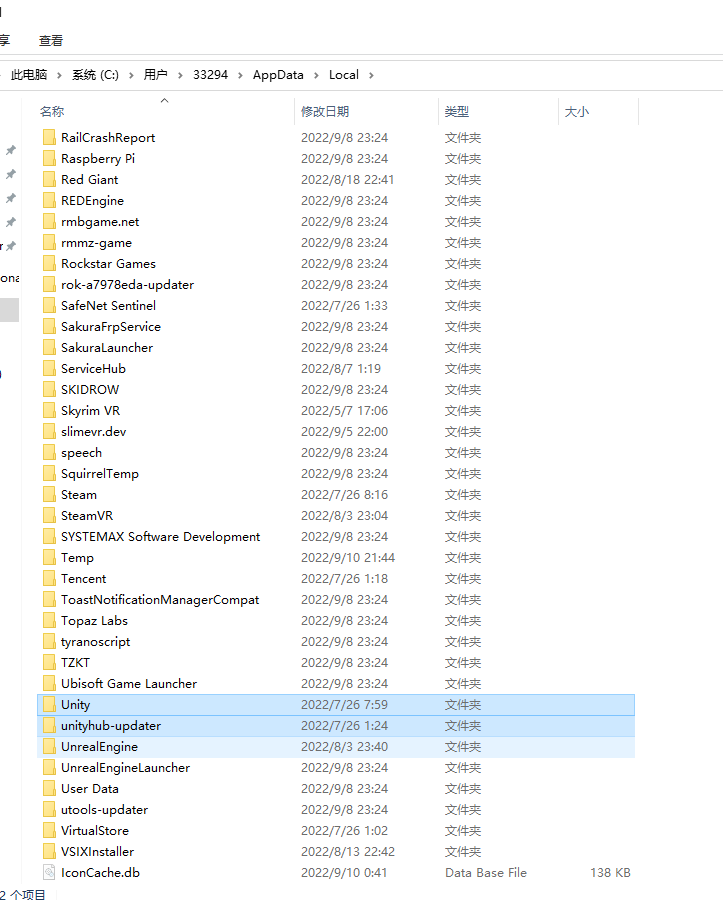The height and width of the screenshot is (900, 723).
Task: Select the SakuraLauncher folder icon
Action: (49, 347)
